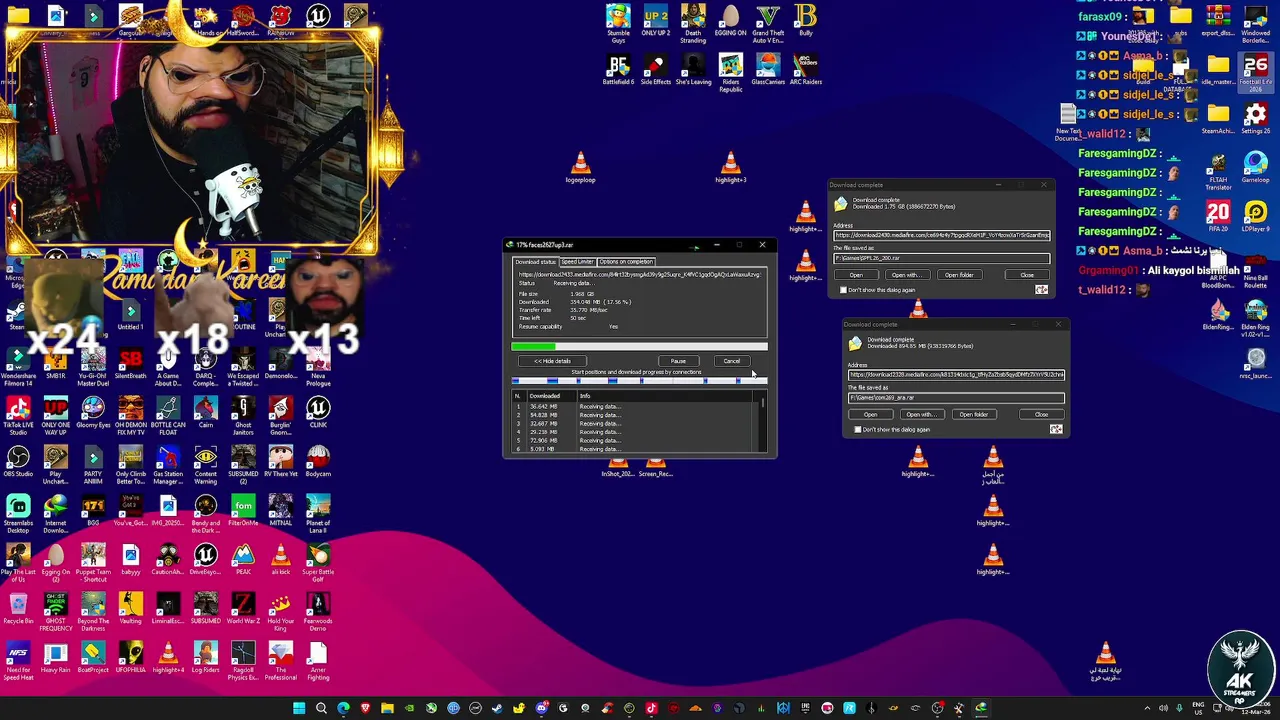Select the Play The Last of Us icon
Screen dimensions: 1280x720
[18, 562]
